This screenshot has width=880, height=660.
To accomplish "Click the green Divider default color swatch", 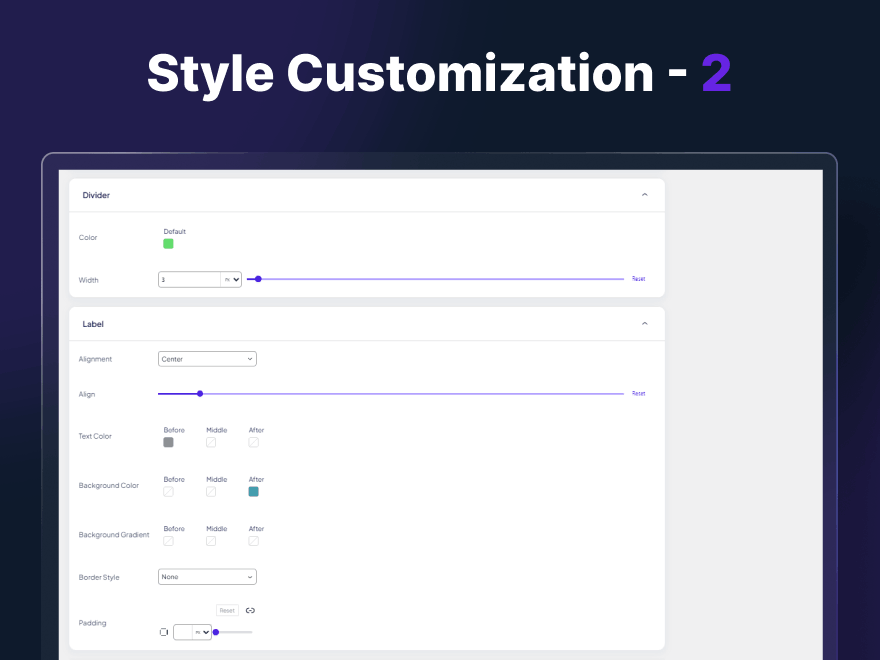I will pyautogui.click(x=168, y=243).
